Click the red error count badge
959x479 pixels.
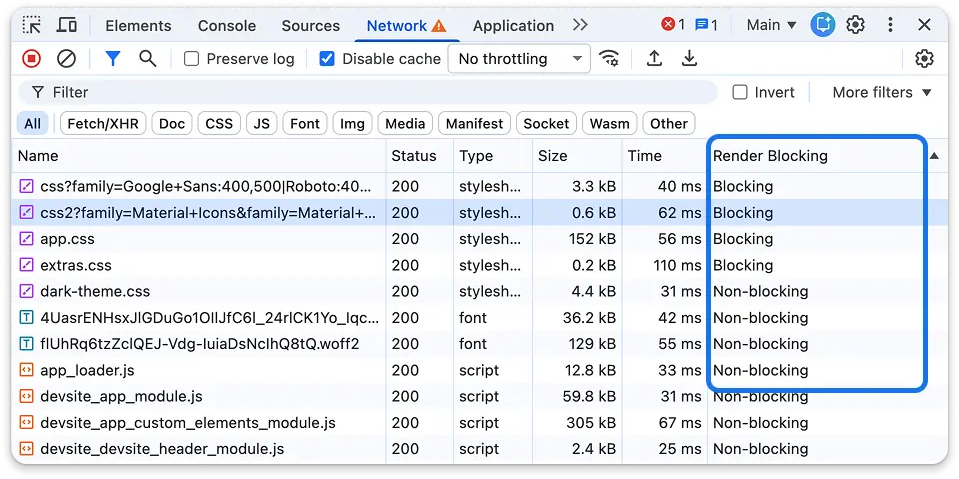click(x=673, y=25)
